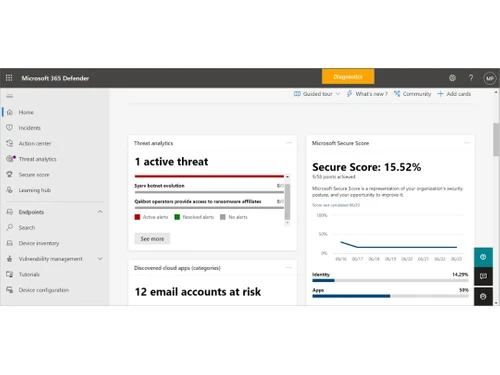Viewport: 500px width, 375px height.
Task: Open Threat analytics nav item
Action: pyautogui.click(x=37, y=159)
